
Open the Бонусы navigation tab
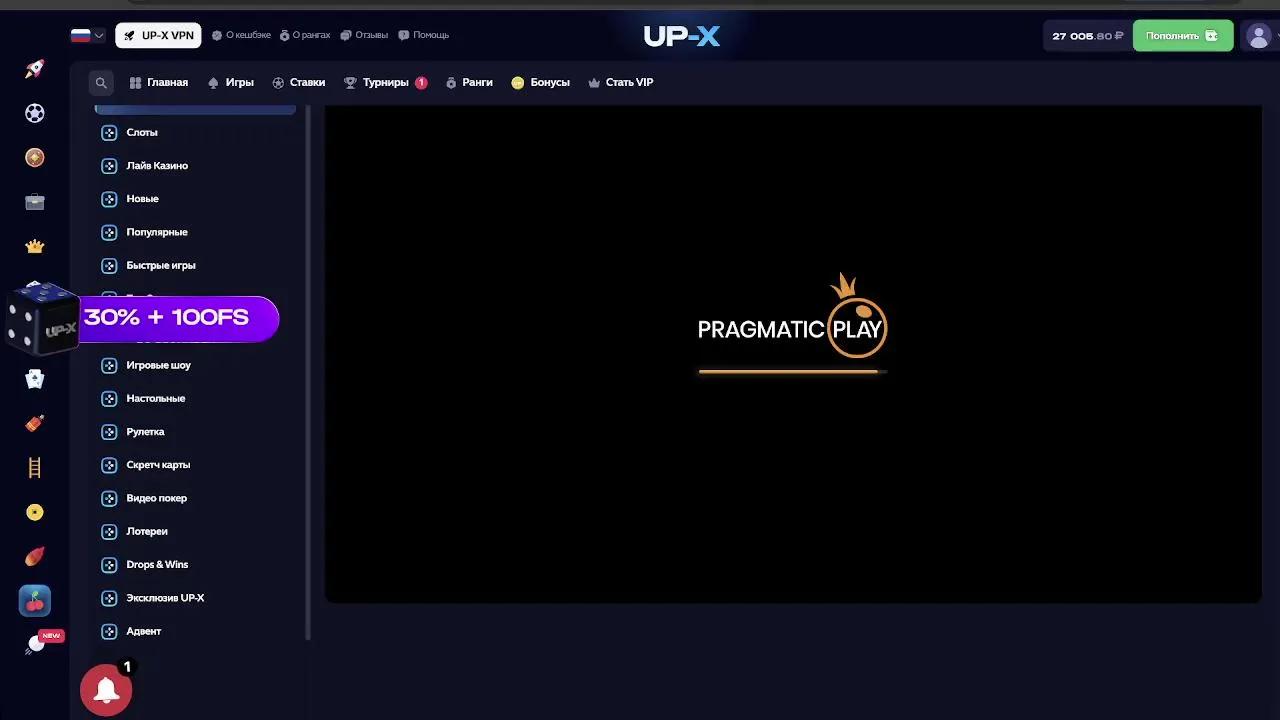click(540, 83)
